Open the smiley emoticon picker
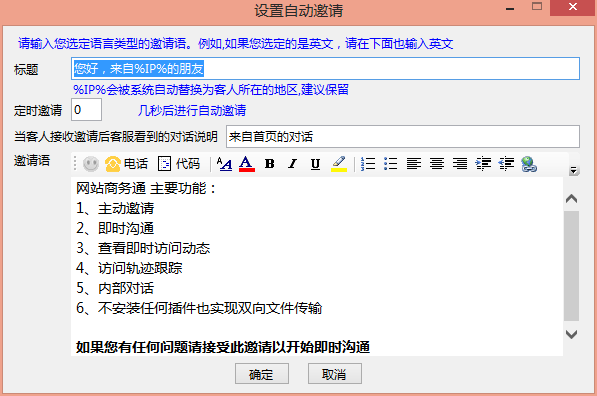Viewport: 597px width, 396px height. (x=91, y=164)
